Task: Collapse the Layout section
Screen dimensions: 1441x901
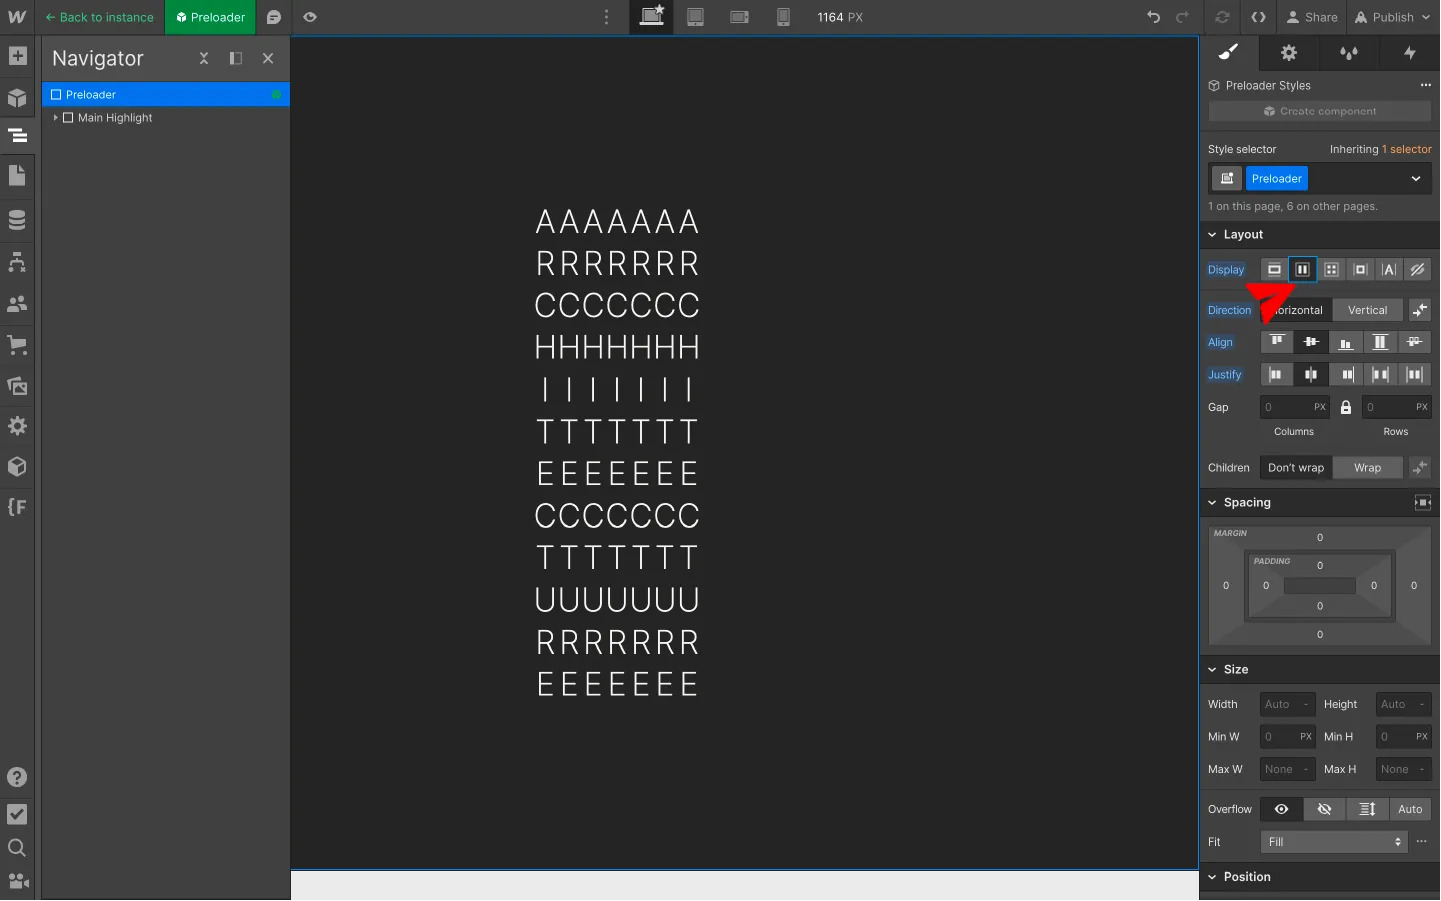Action: click(x=1212, y=235)
